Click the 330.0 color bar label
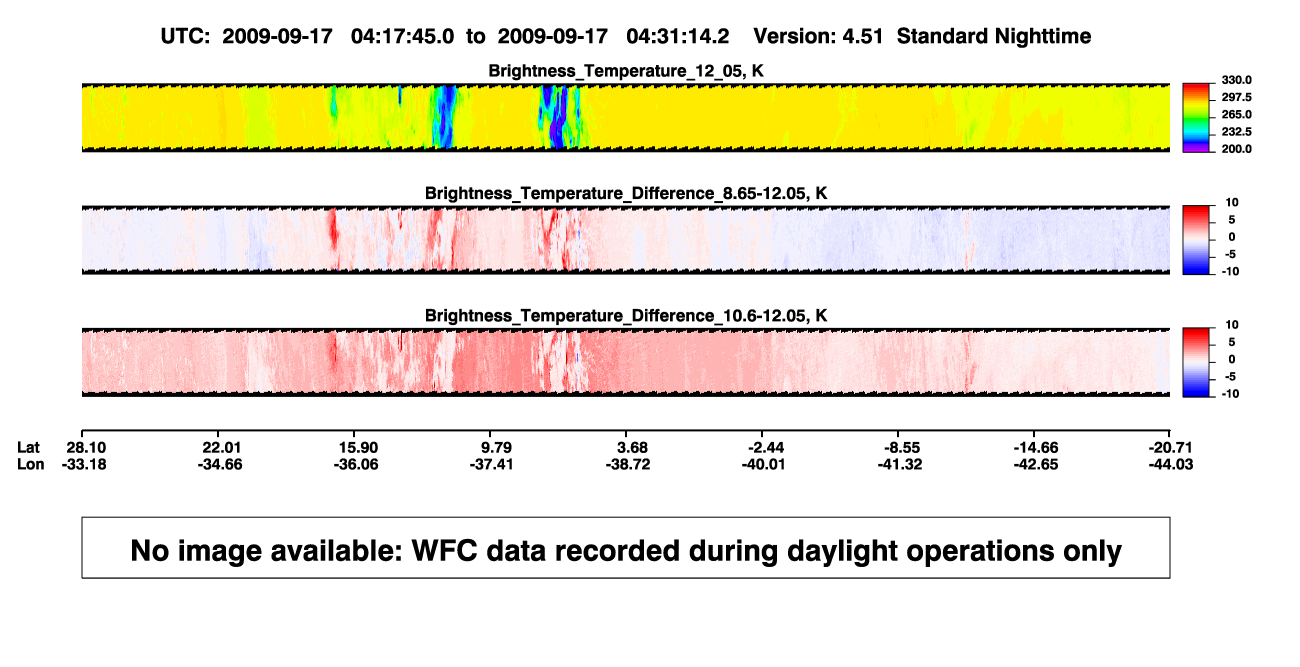The width and height of the screenshot is (1300, 667). 1236,80
